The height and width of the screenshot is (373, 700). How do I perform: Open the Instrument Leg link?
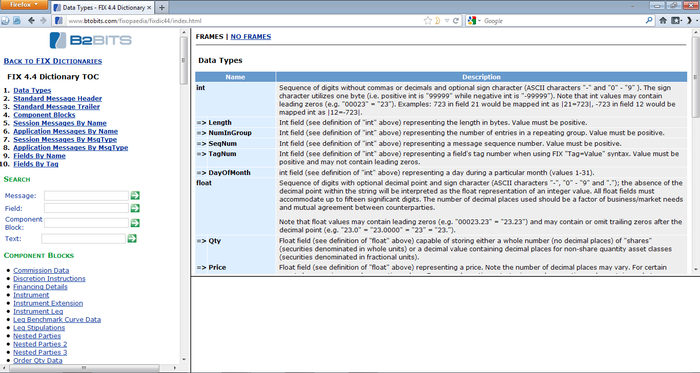point(38,311)
